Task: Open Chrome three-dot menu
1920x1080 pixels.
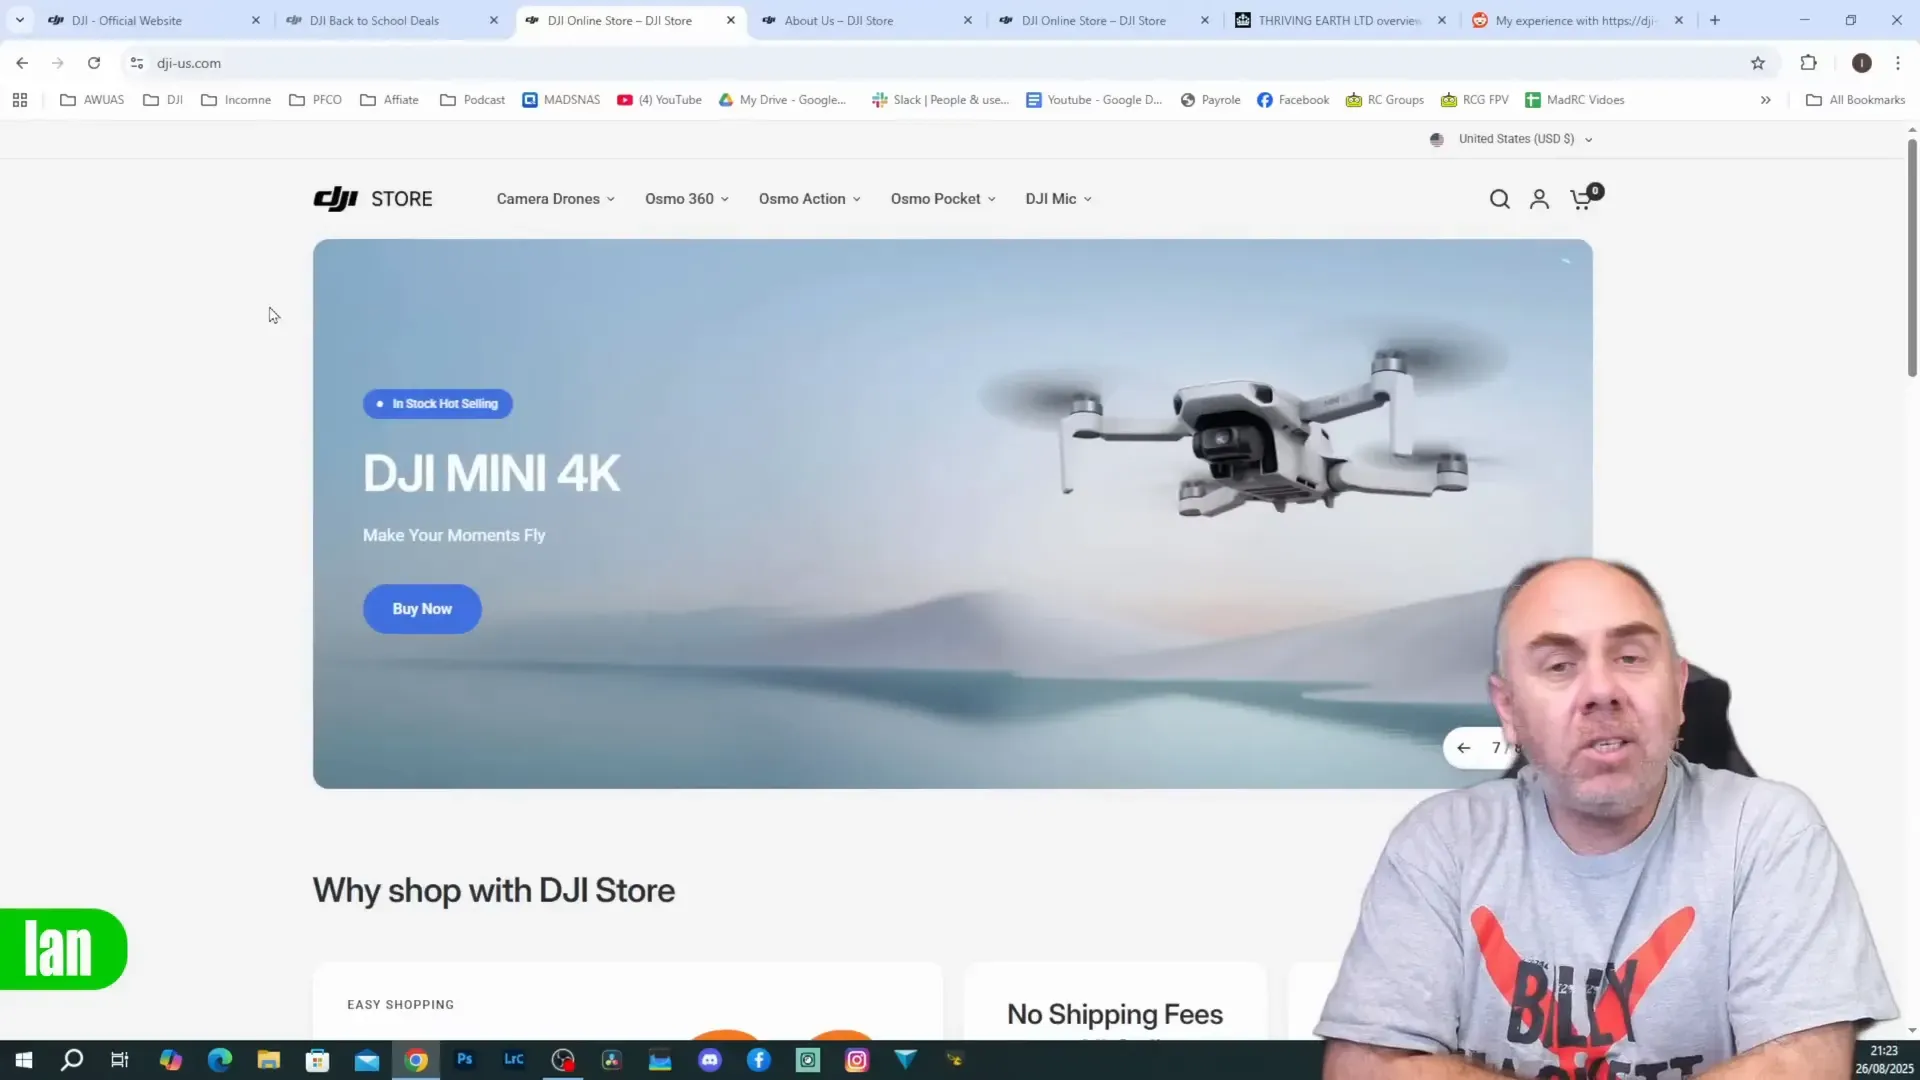Action: 1898,63
